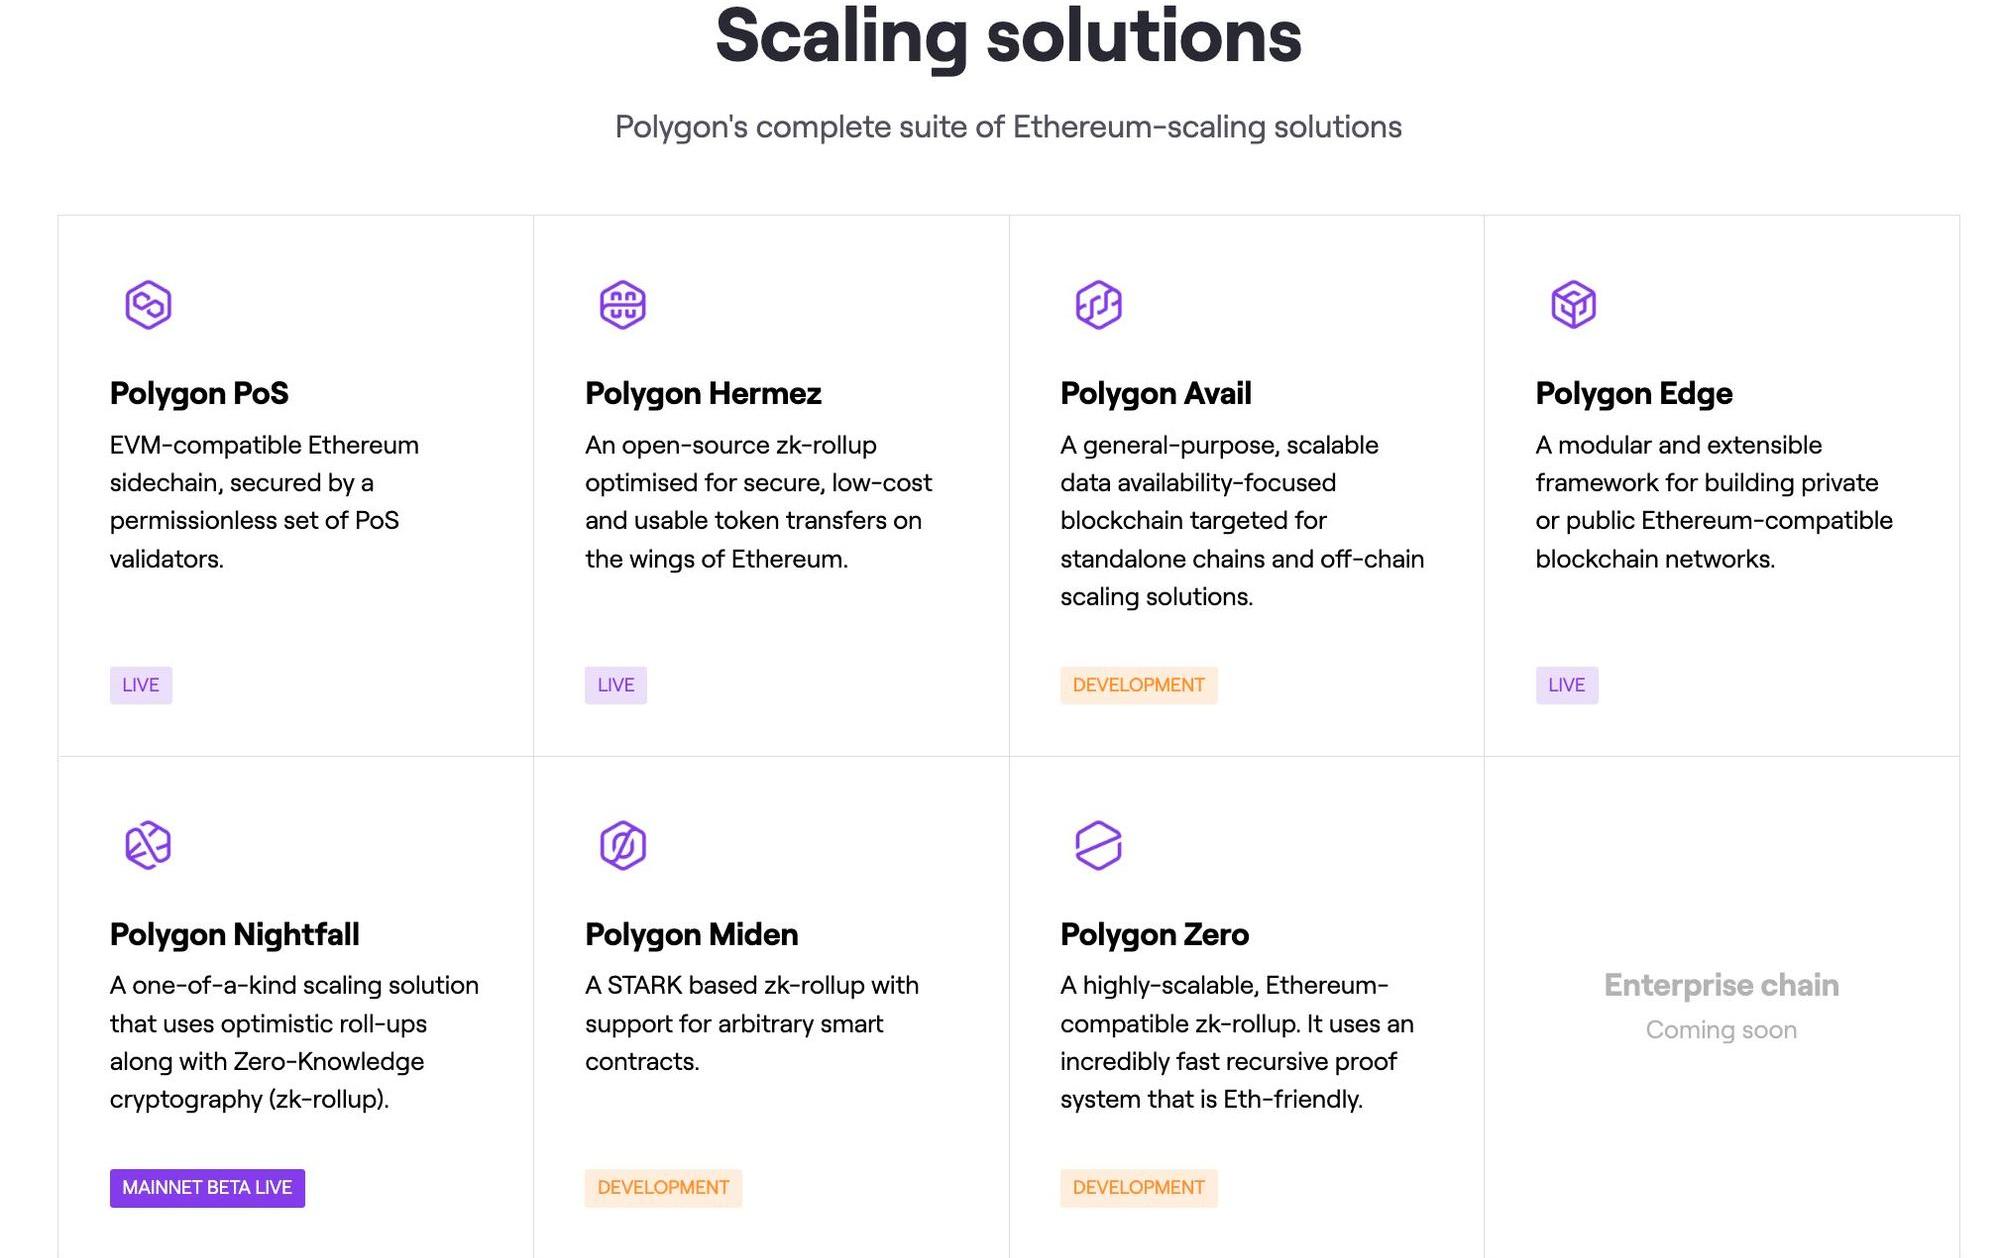Click the DEVELOPMENT badge under Polygon Miden
Image resolution: width=2000 pixels, height=1258 pixels.
click(x=663, y=1188)
